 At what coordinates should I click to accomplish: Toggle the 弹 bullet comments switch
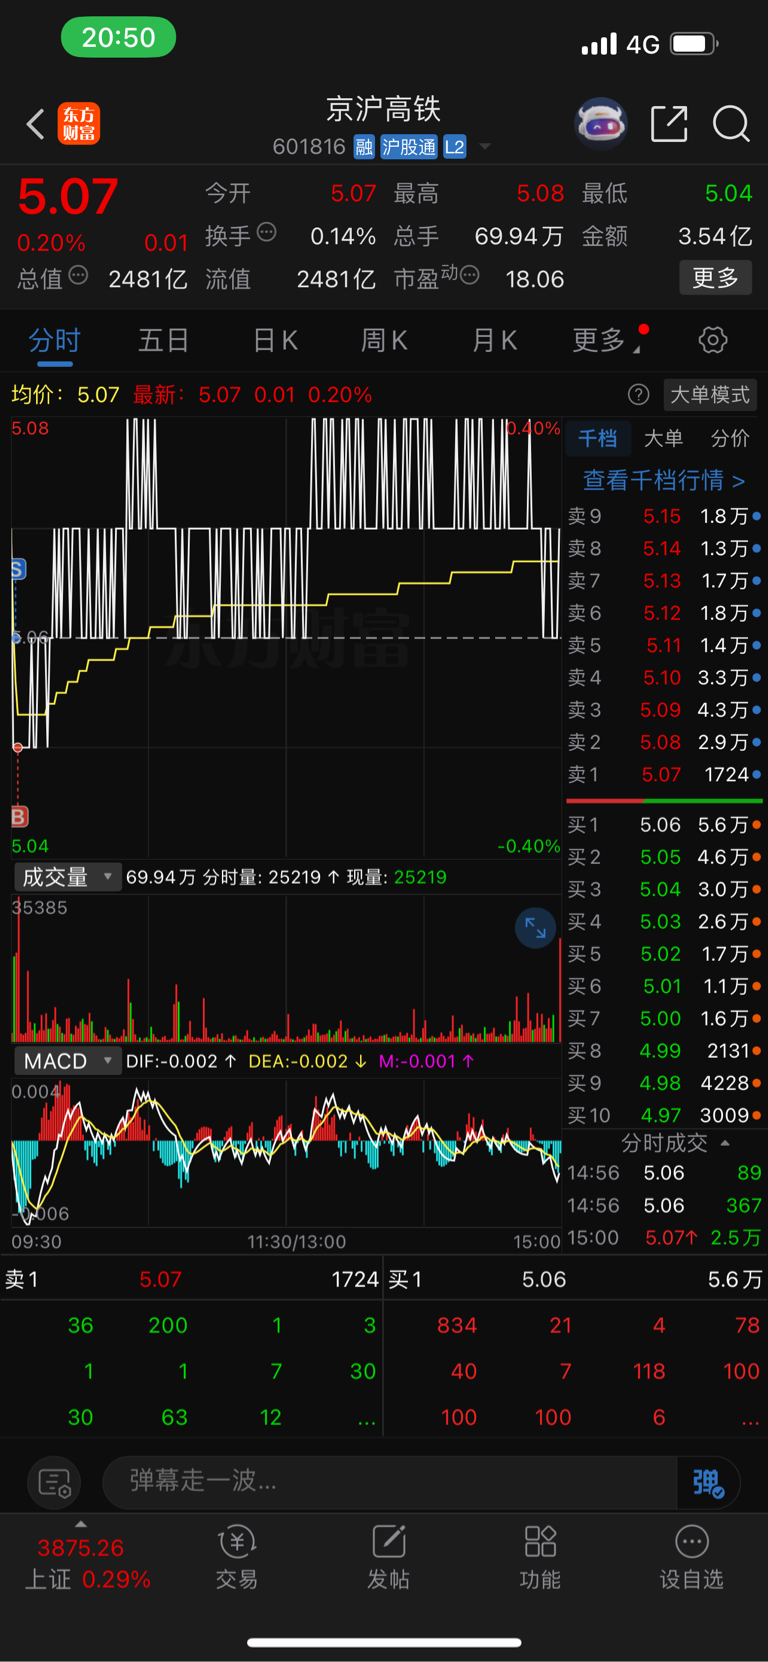[x=709, y=1482]
